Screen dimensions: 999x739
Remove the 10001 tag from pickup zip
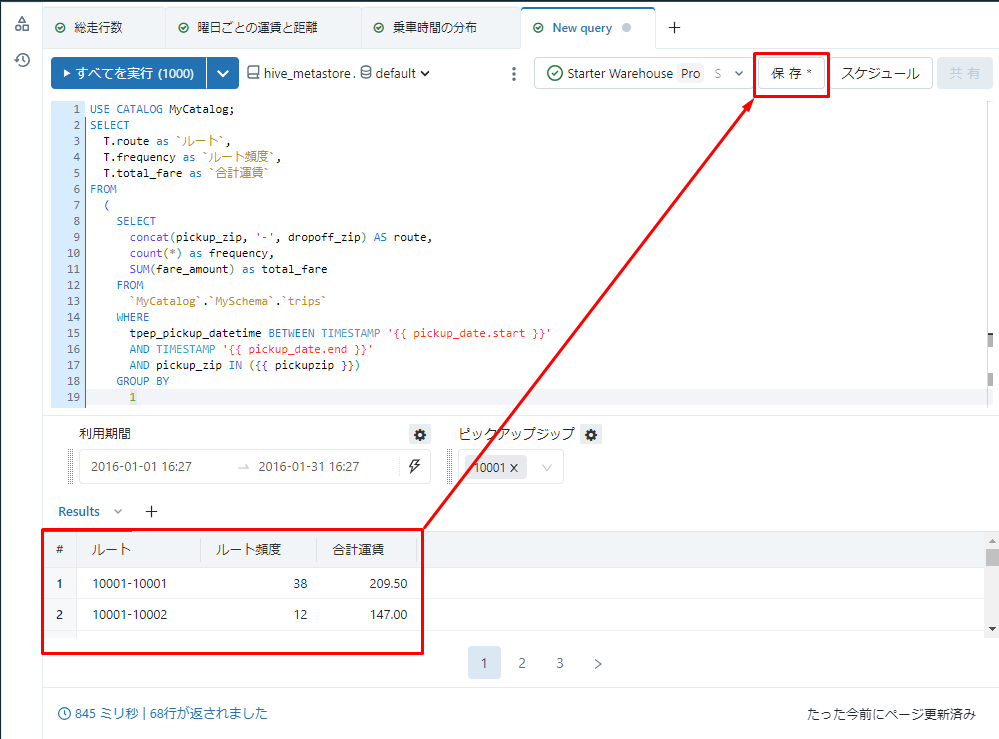click(x=514, y=468)
